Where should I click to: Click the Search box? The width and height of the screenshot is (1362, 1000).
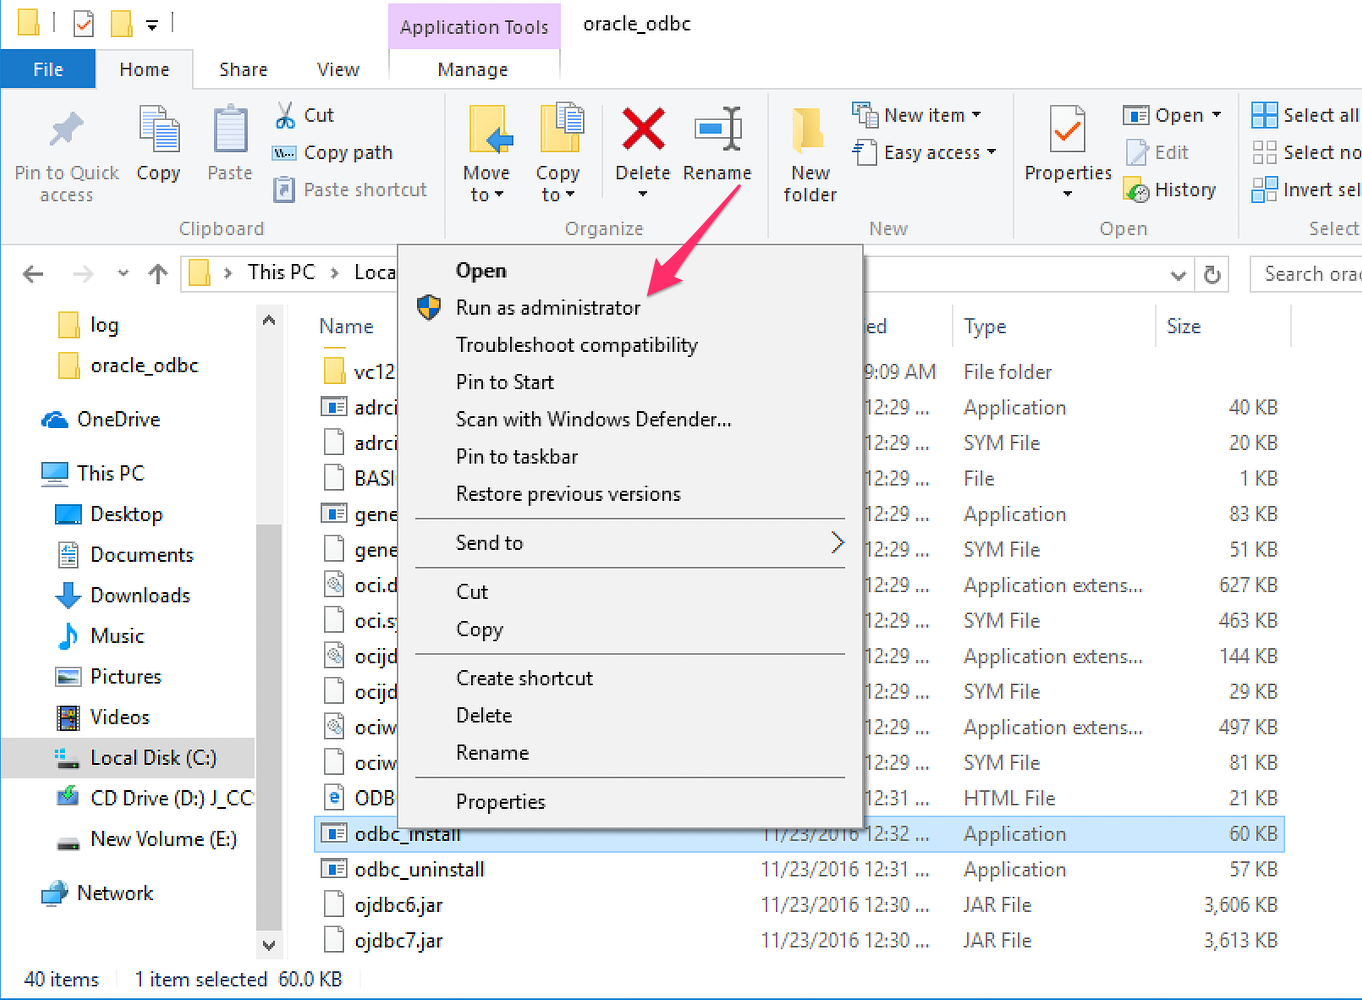(1308, 274)
